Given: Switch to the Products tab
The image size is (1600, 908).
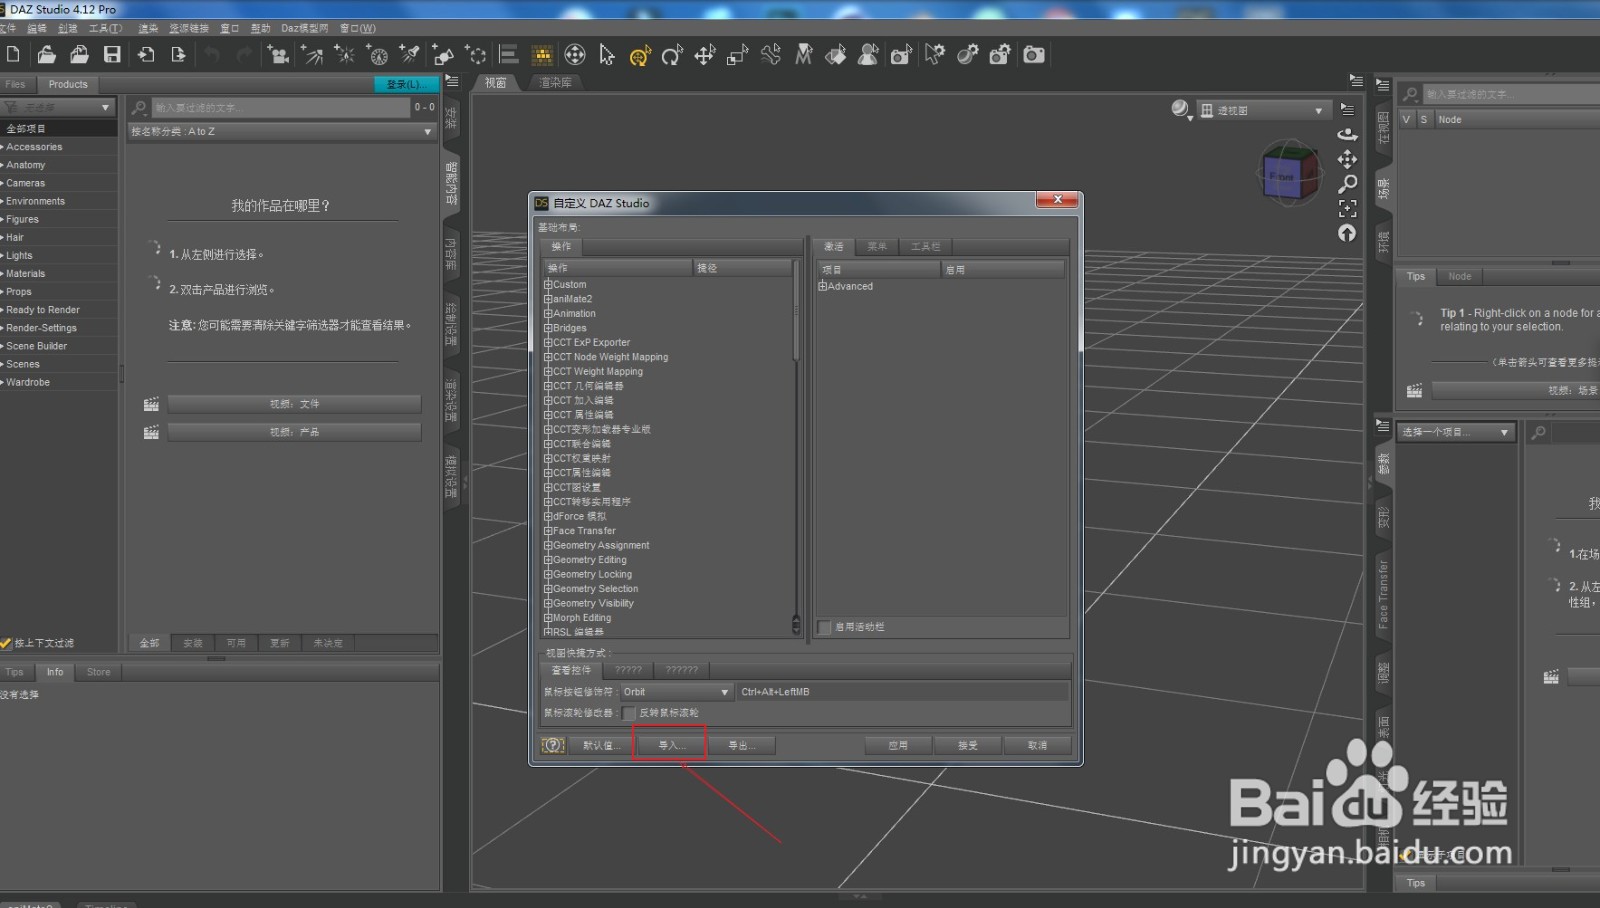Looking at the screenshot, I should pyautogui.click(x=68, y=84).
